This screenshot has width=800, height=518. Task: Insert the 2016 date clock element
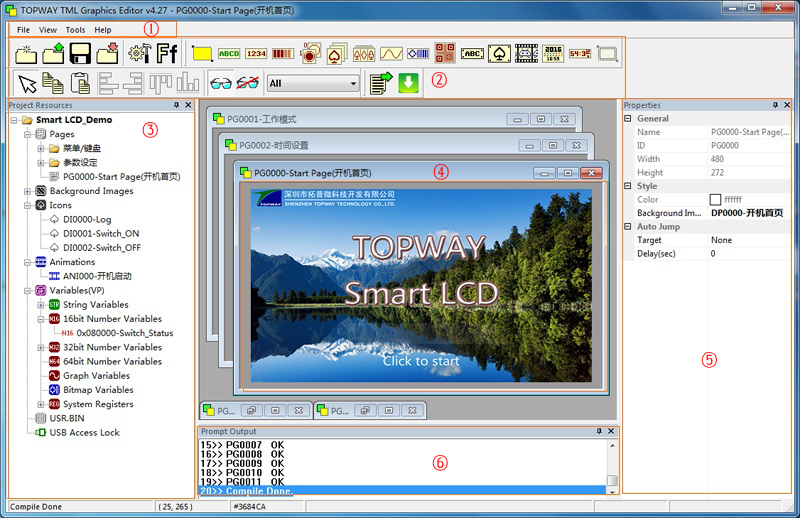553,54
